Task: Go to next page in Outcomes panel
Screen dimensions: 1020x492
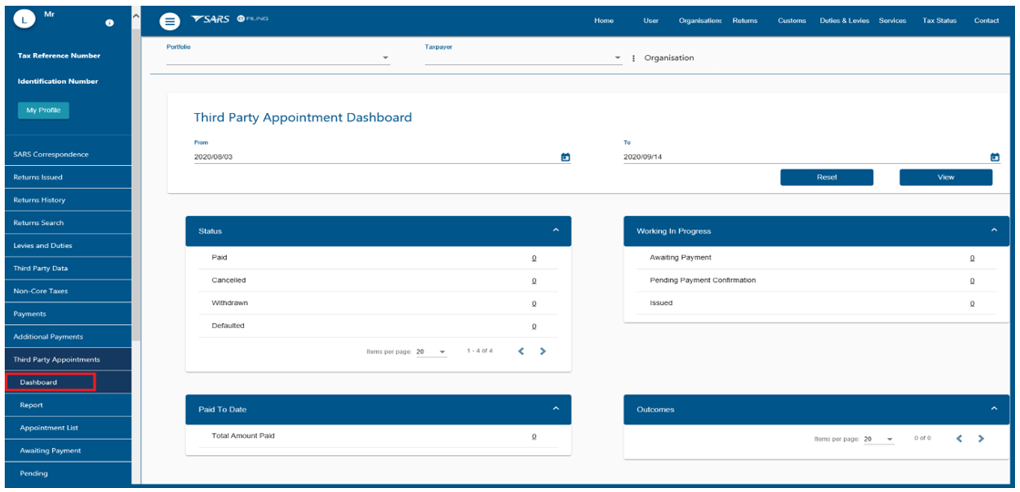Action: (981, 438)
